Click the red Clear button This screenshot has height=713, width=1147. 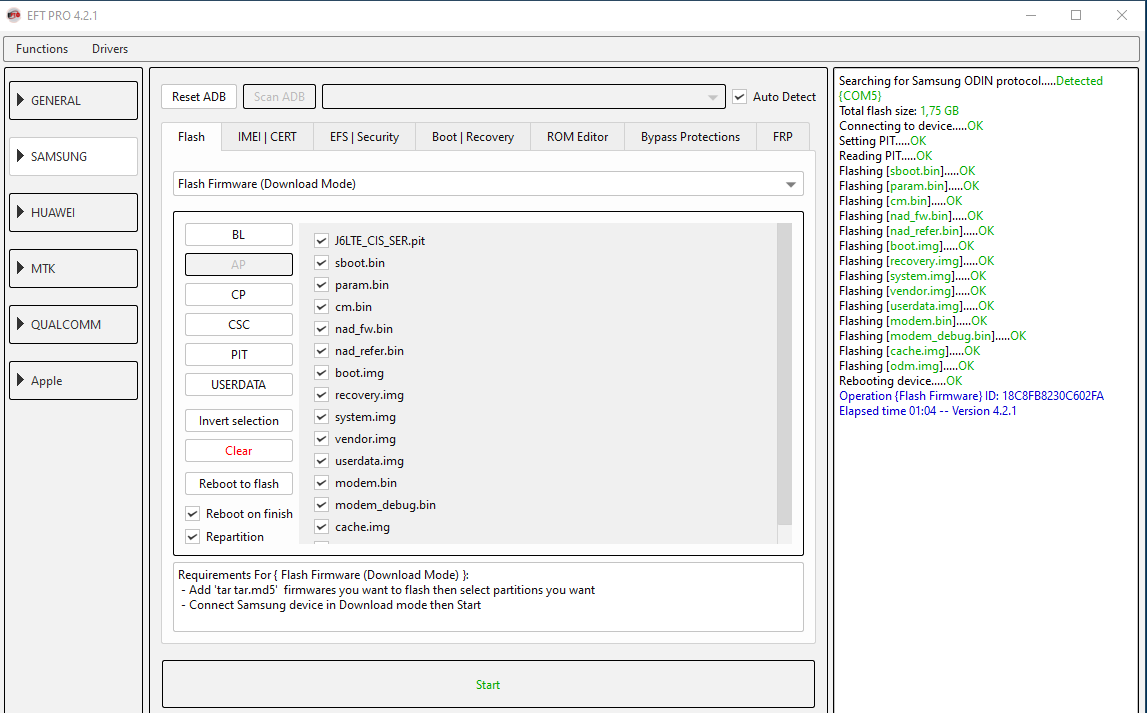(238, 450)
